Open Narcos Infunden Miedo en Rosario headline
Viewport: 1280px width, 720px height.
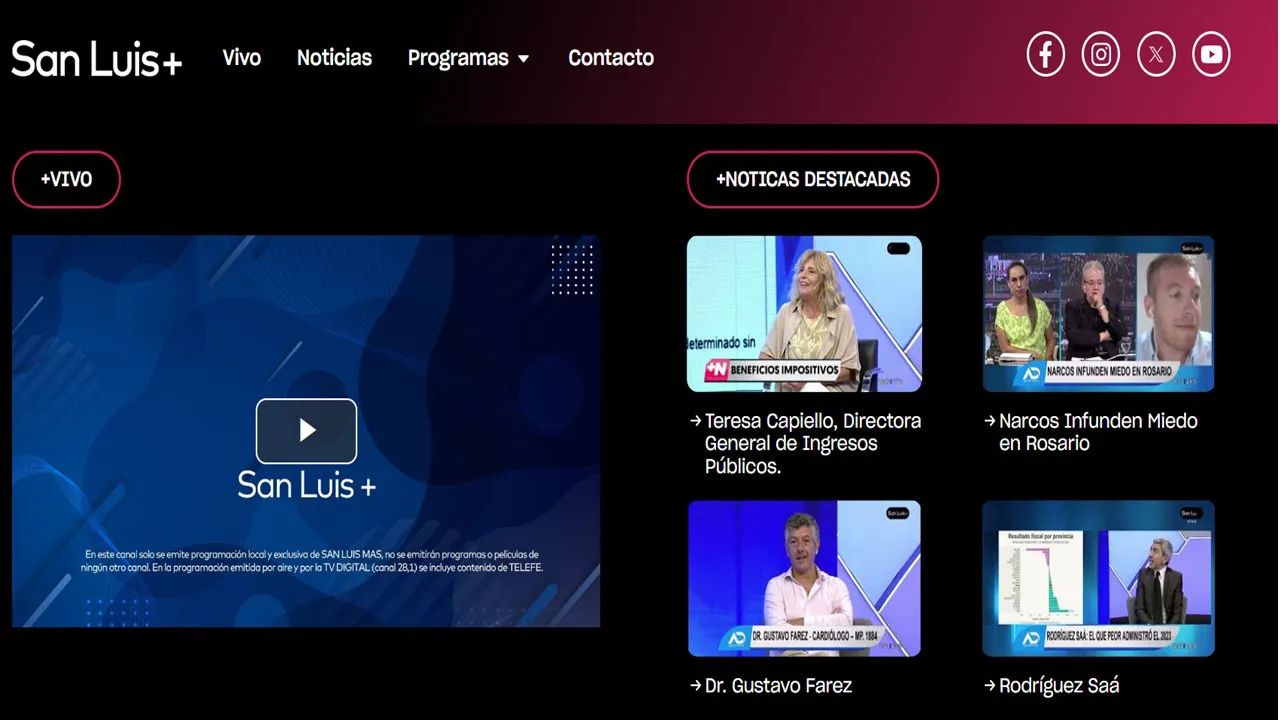tap(1099, 432)
